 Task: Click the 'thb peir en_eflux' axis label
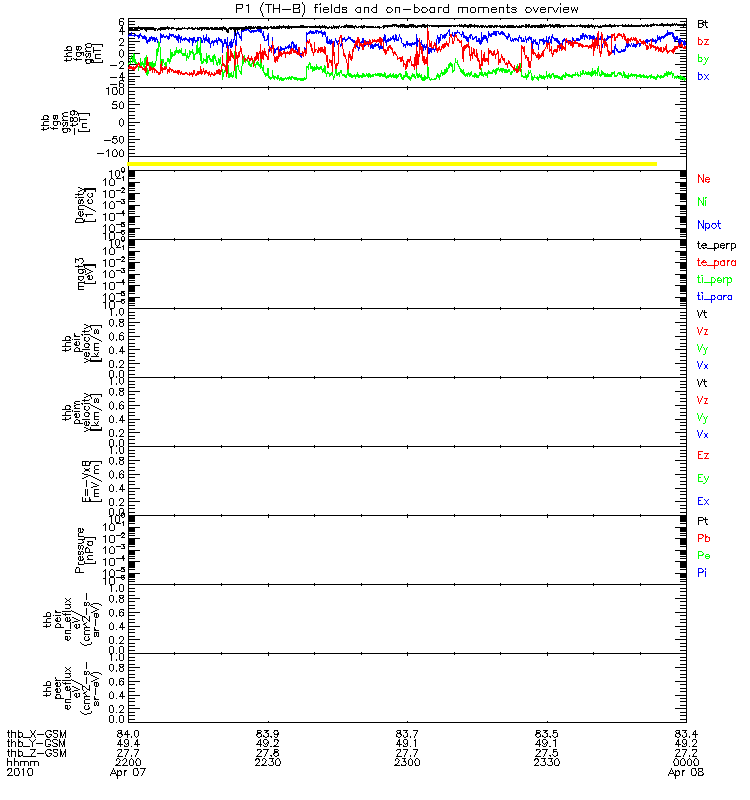72,619
